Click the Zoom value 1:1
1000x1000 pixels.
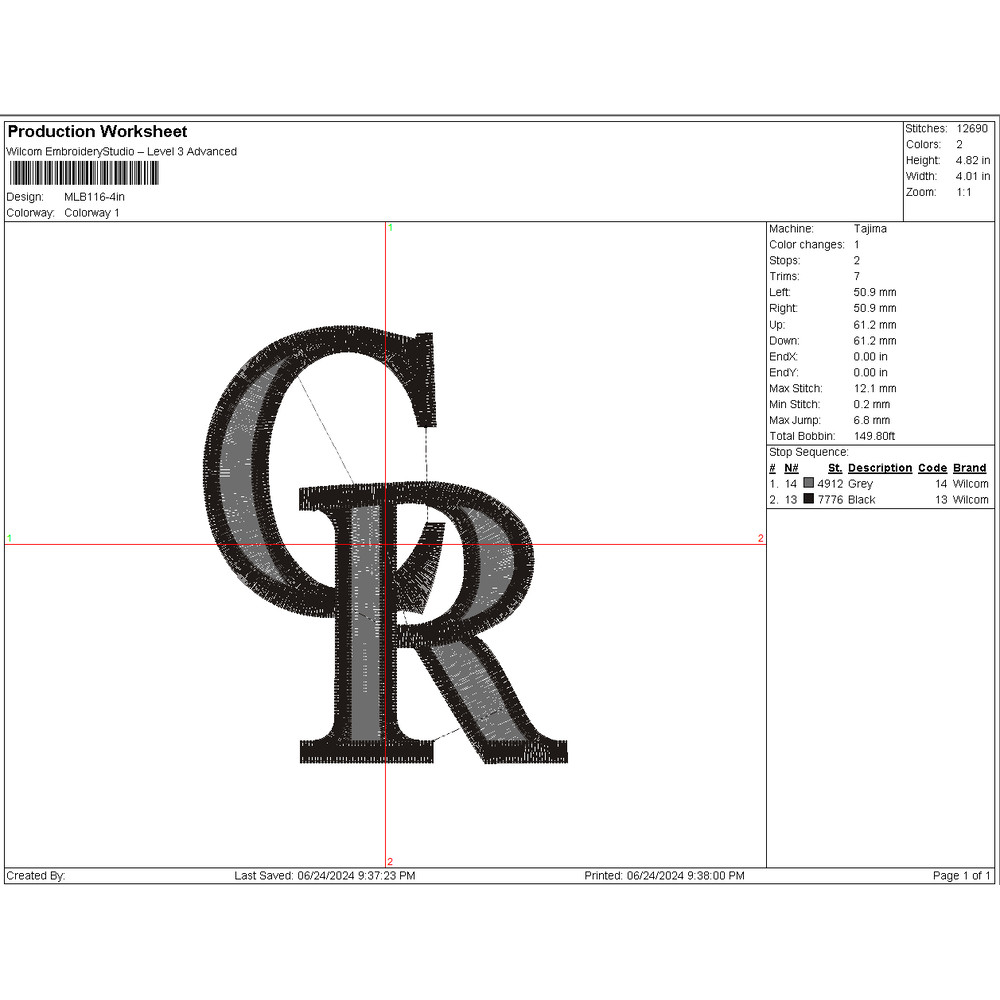click(x=963, y=192)
